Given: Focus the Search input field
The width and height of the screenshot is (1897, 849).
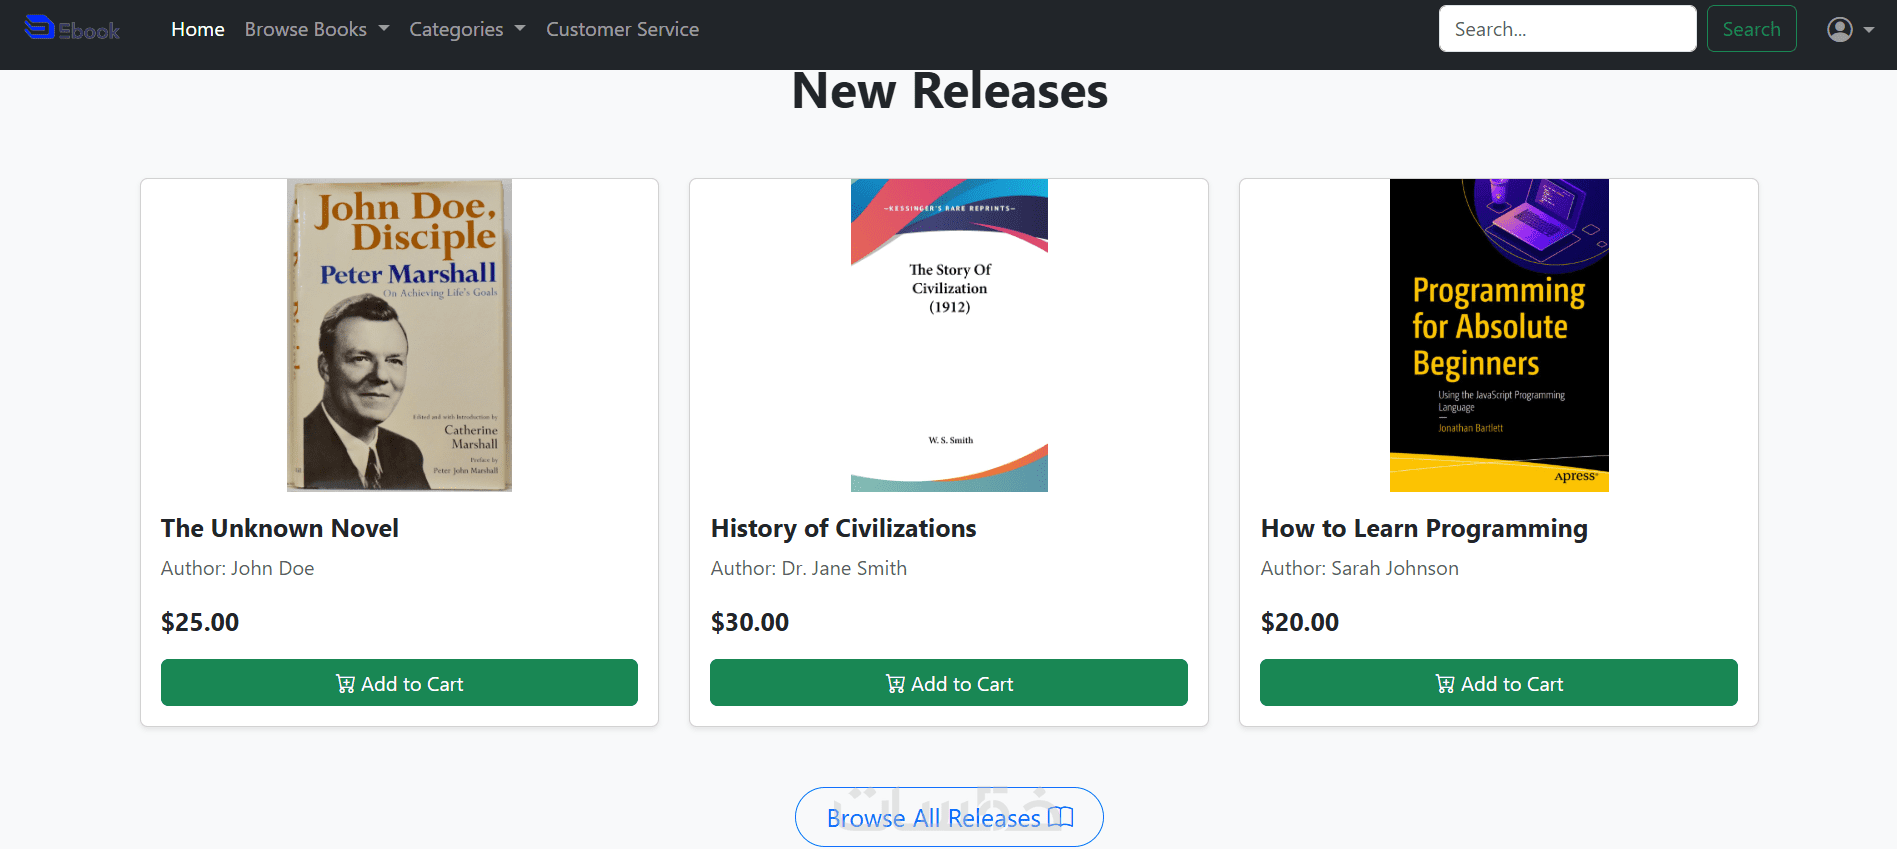Looking at the screenshot, I should click(x=1566, y=29).
